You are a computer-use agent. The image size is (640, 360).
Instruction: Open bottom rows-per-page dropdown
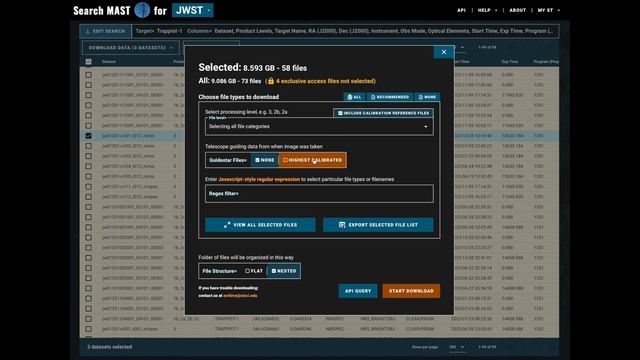[457, 347]
